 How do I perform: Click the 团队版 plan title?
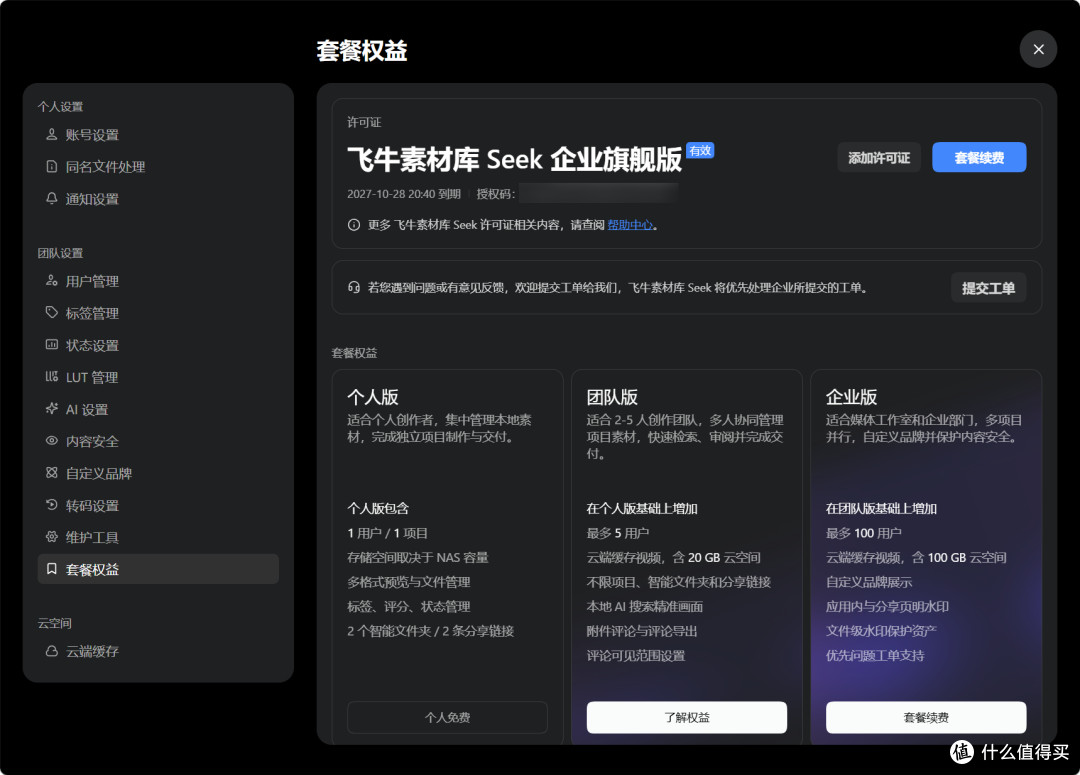(612, 397)
